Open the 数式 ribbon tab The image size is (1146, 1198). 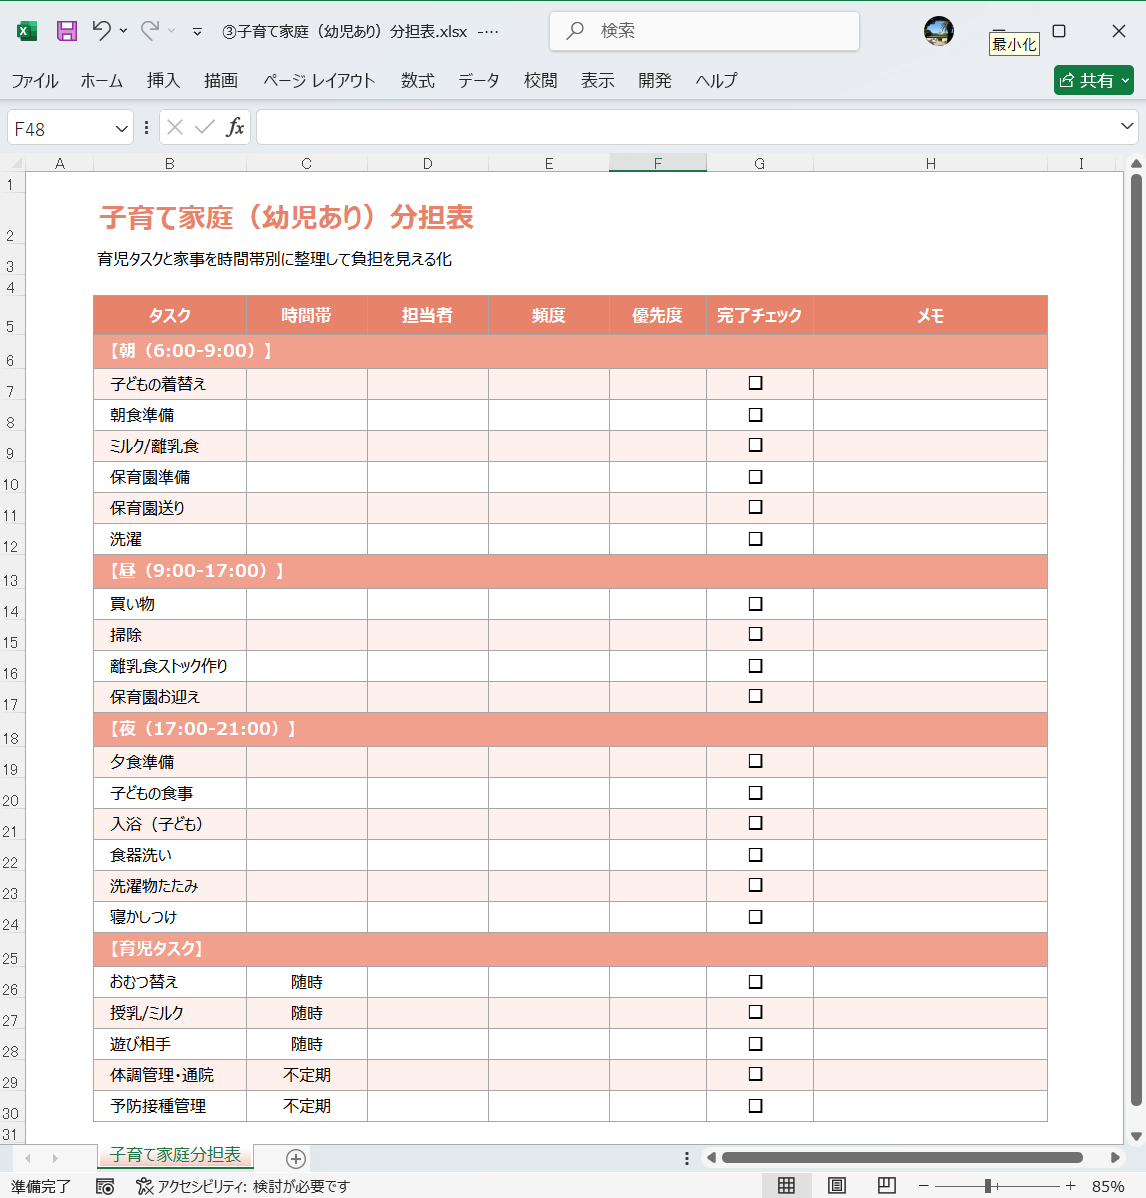click(418, 80)
